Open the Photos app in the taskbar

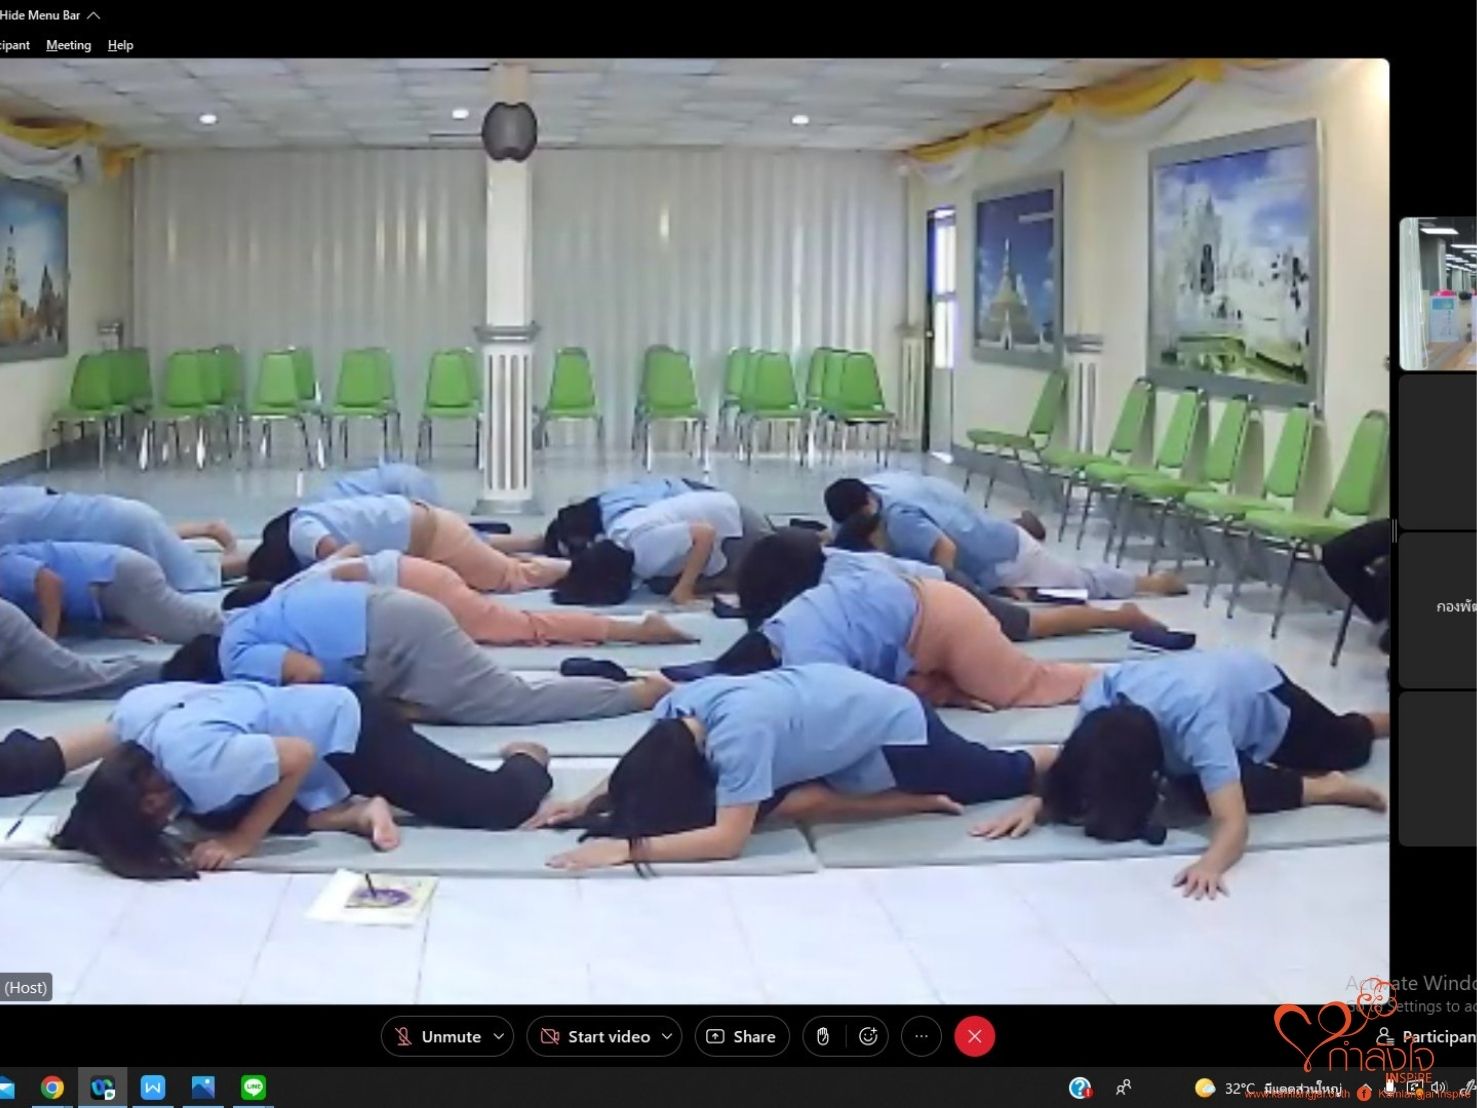[203, 1088]
